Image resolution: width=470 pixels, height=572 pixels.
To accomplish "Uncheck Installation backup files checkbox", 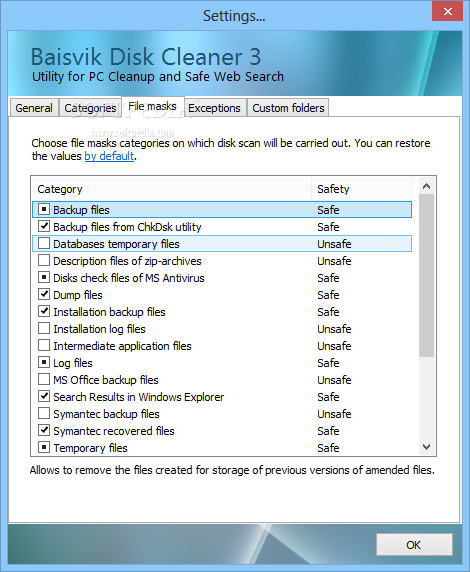I will coord(44,311).
